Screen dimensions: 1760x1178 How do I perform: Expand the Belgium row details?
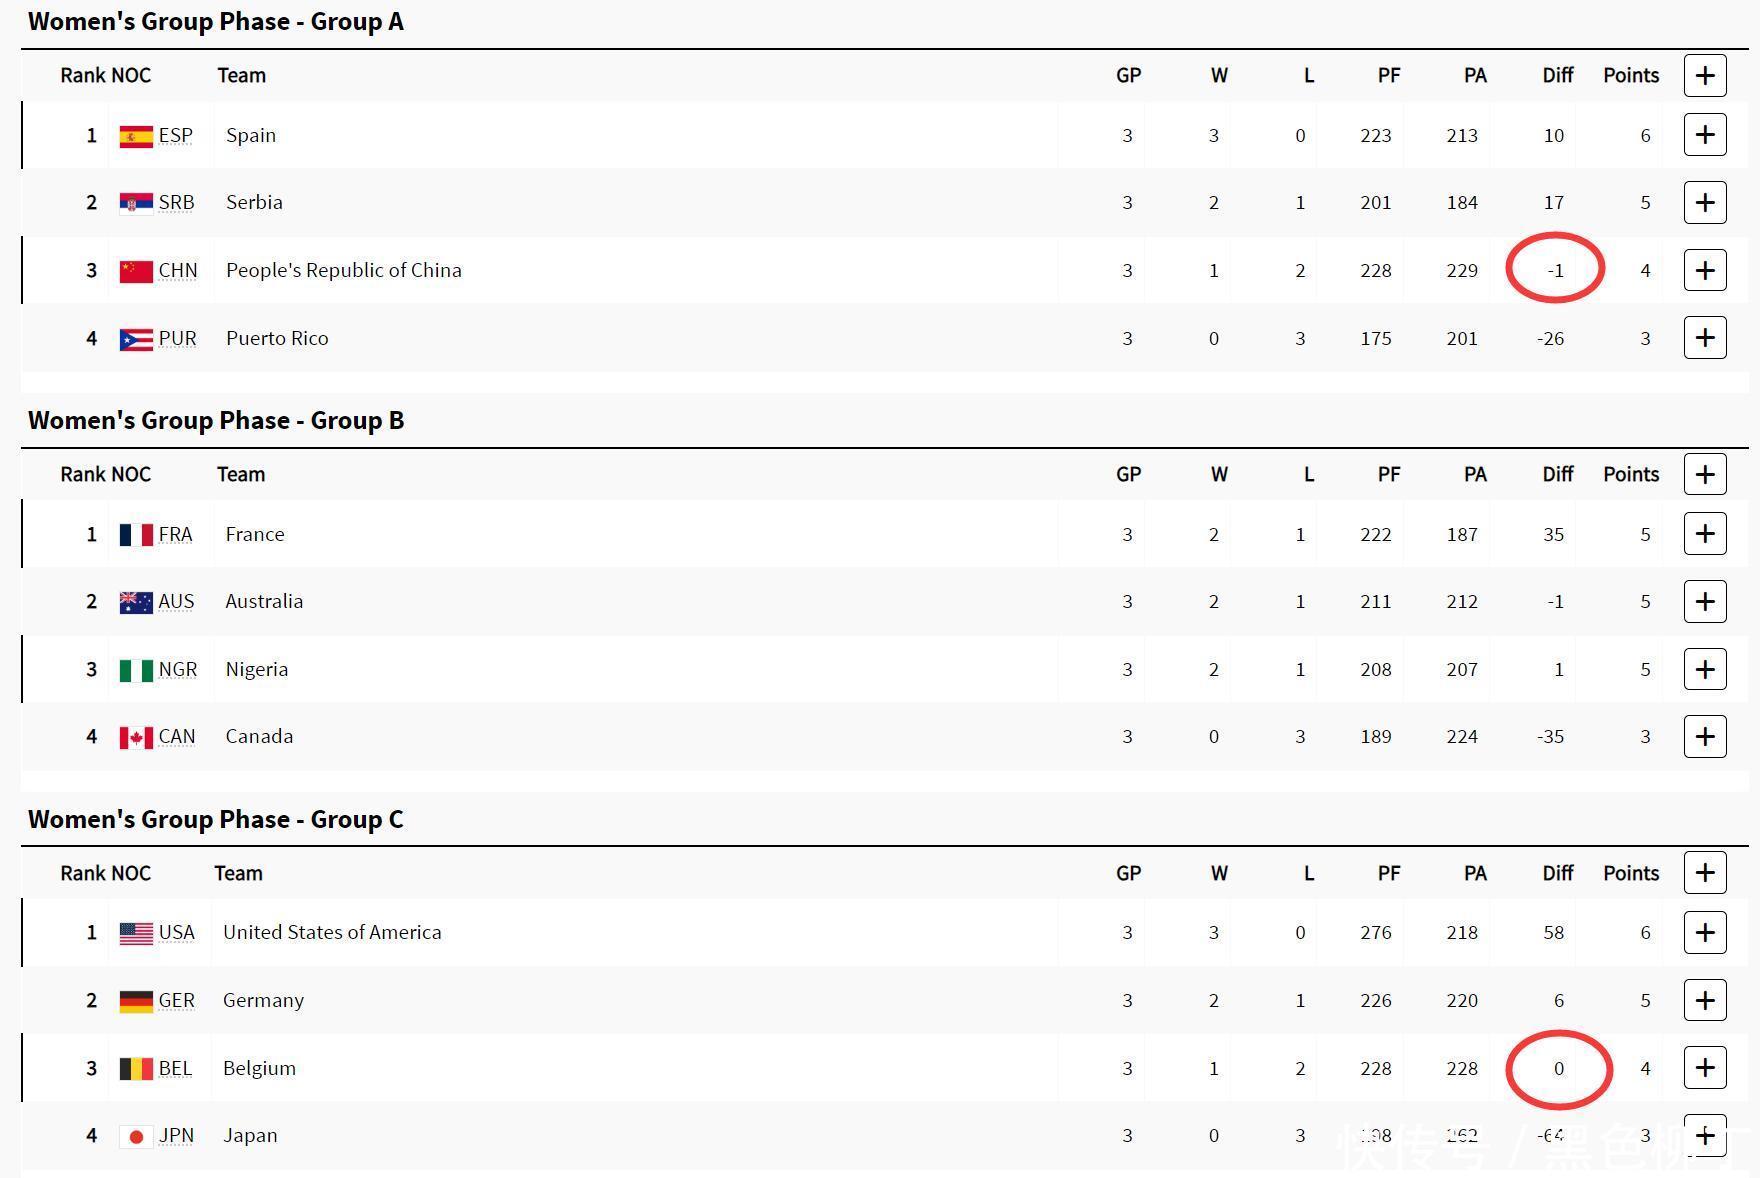(x=1705, y=1068)
